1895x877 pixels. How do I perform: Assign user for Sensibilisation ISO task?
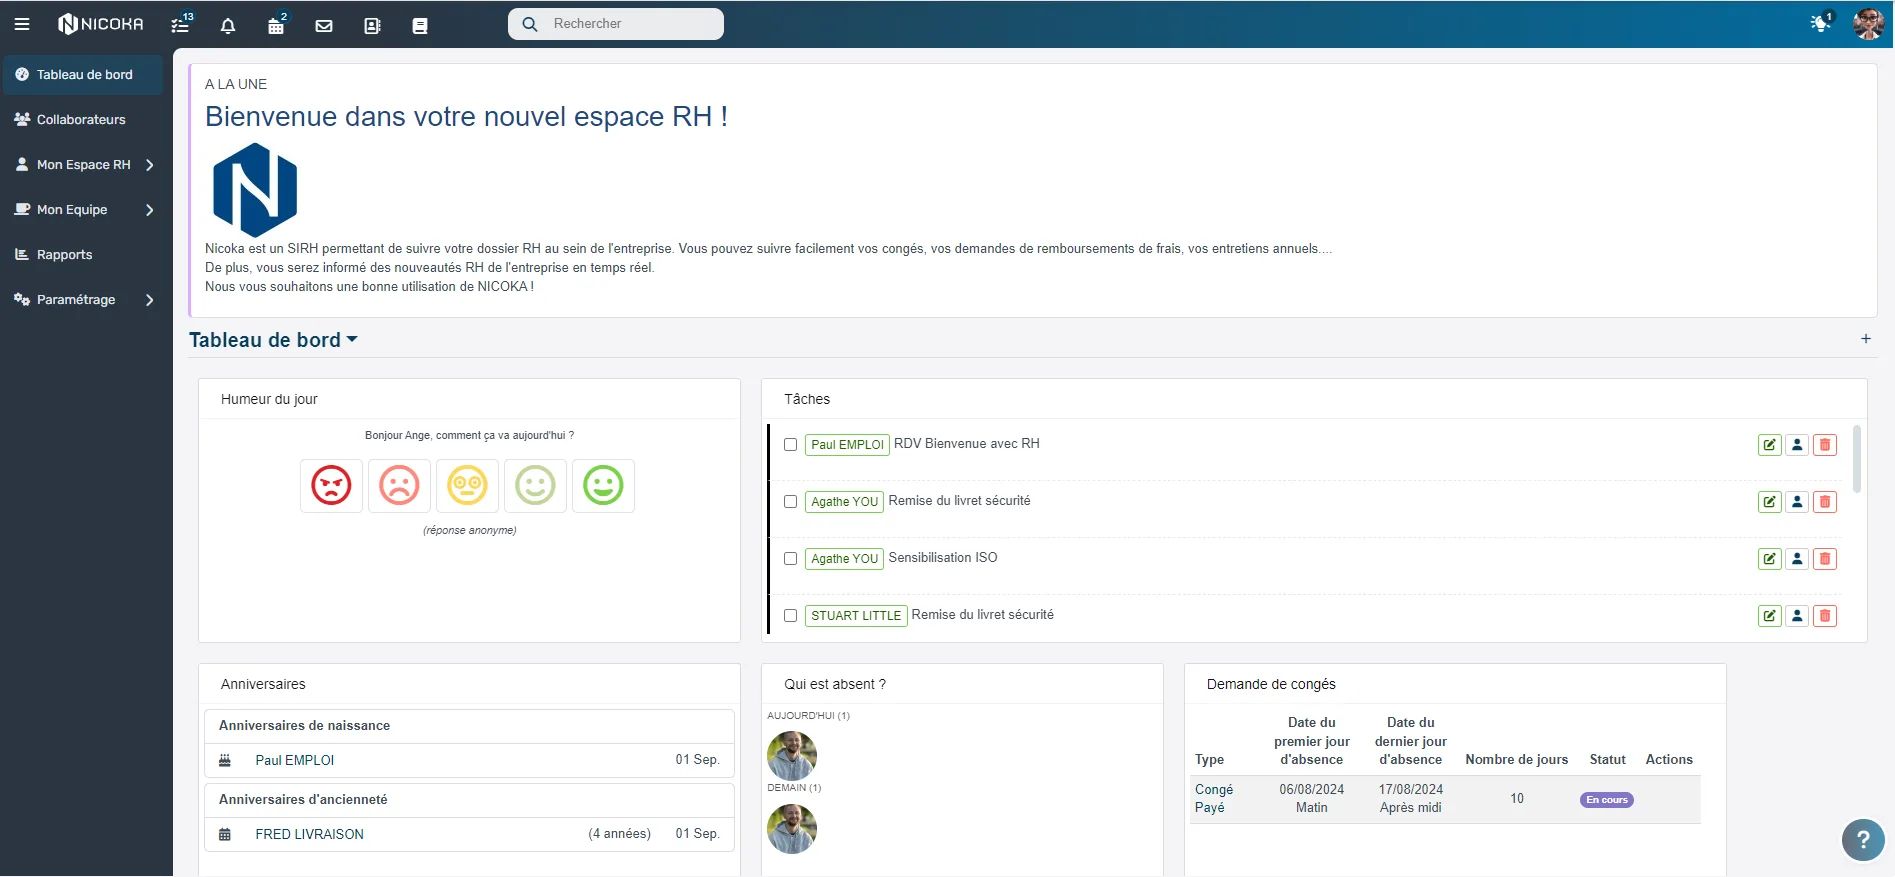point(1797,559)
